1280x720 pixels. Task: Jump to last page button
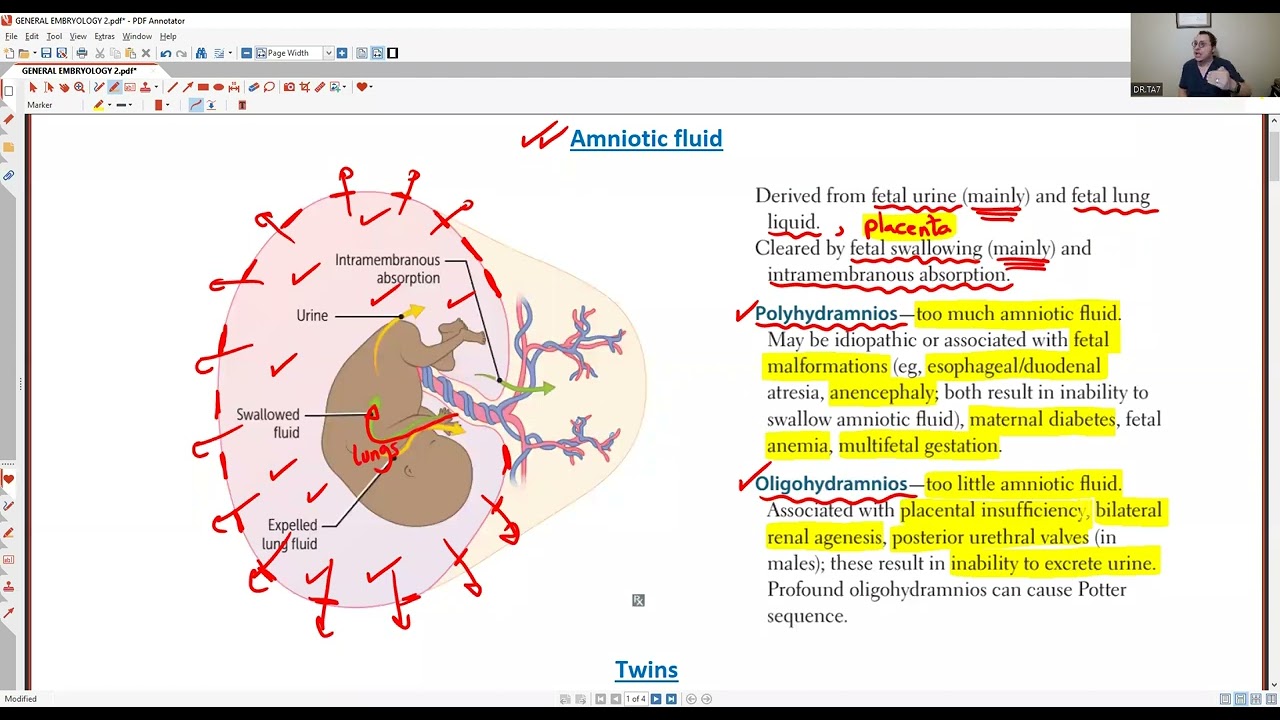[671, 699]
